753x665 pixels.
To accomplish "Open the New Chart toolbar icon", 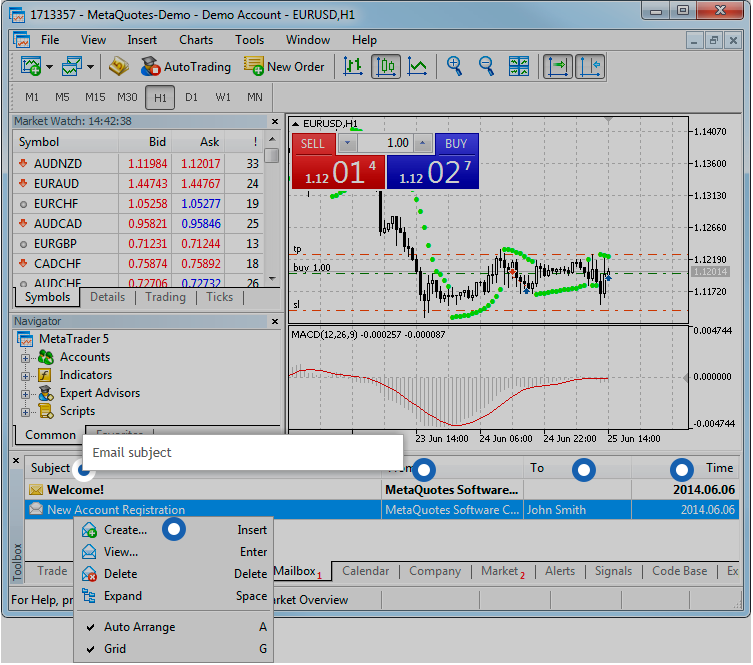I will [31, 66].
